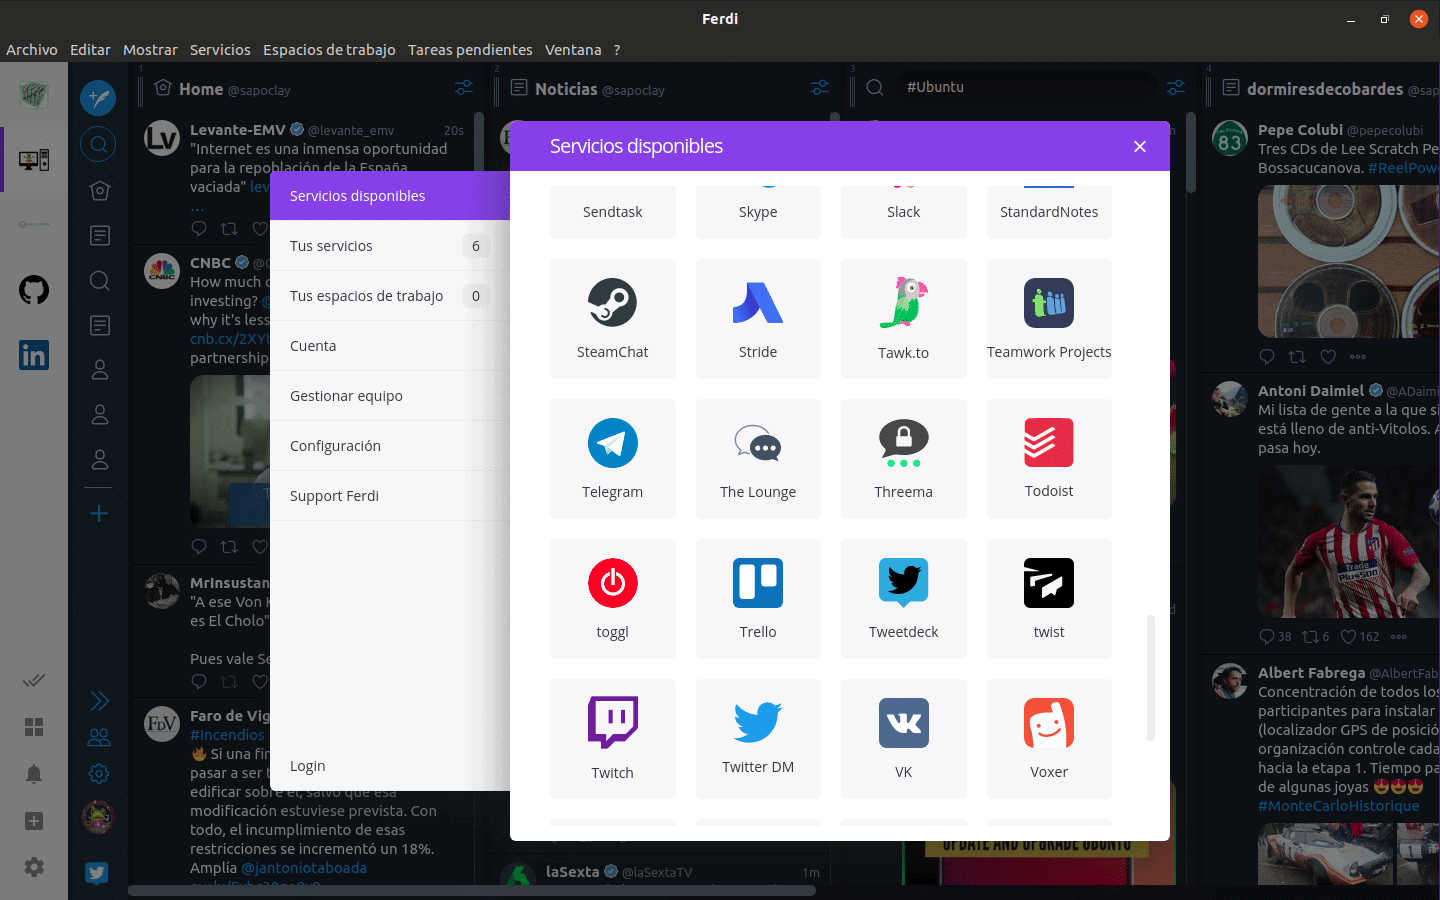Open Configuración settings section
Screen dimensions: 1440x900
(x=336, y=446)
